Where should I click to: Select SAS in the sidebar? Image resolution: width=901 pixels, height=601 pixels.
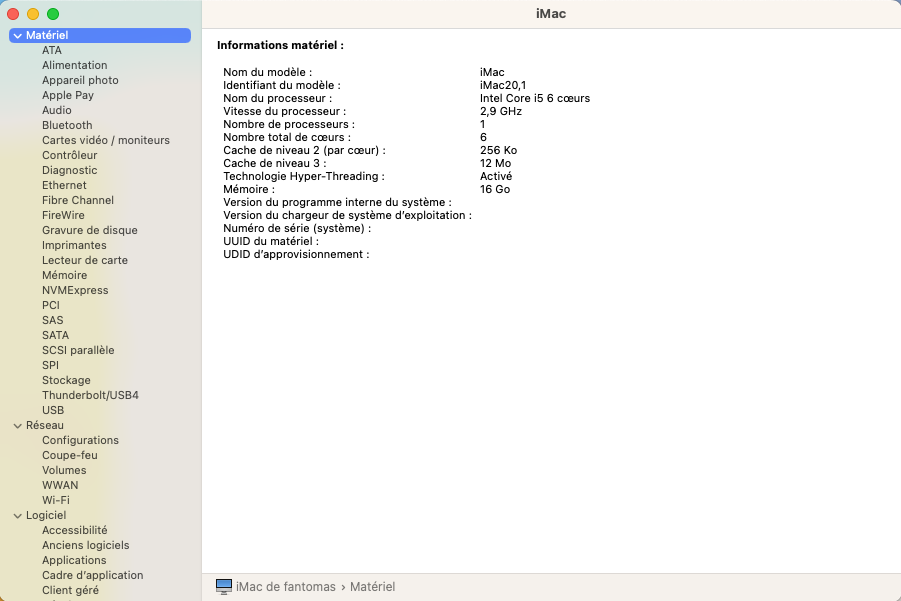[x=53, y=320]
